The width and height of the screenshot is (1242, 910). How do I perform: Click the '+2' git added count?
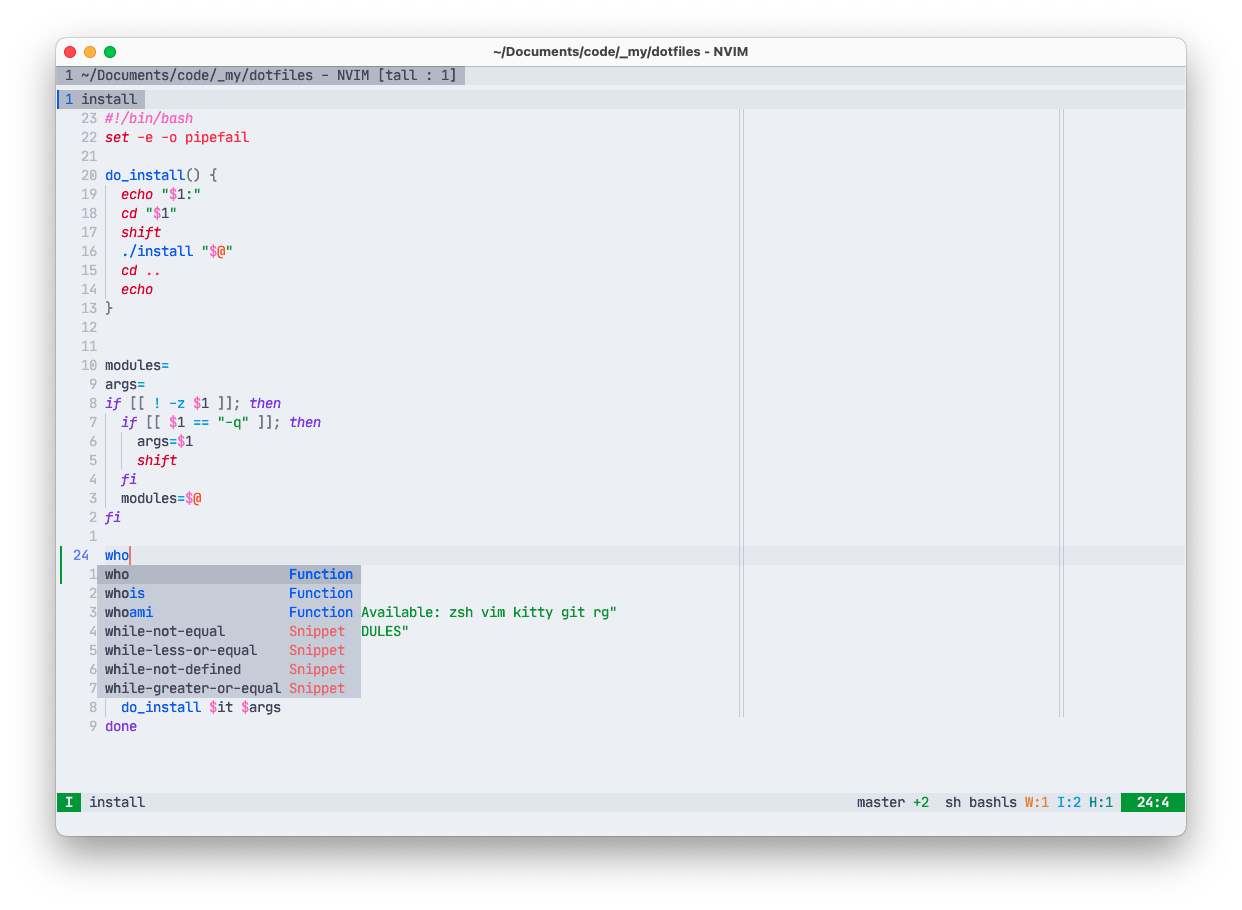pyautogui.click(x=921, y=802)
